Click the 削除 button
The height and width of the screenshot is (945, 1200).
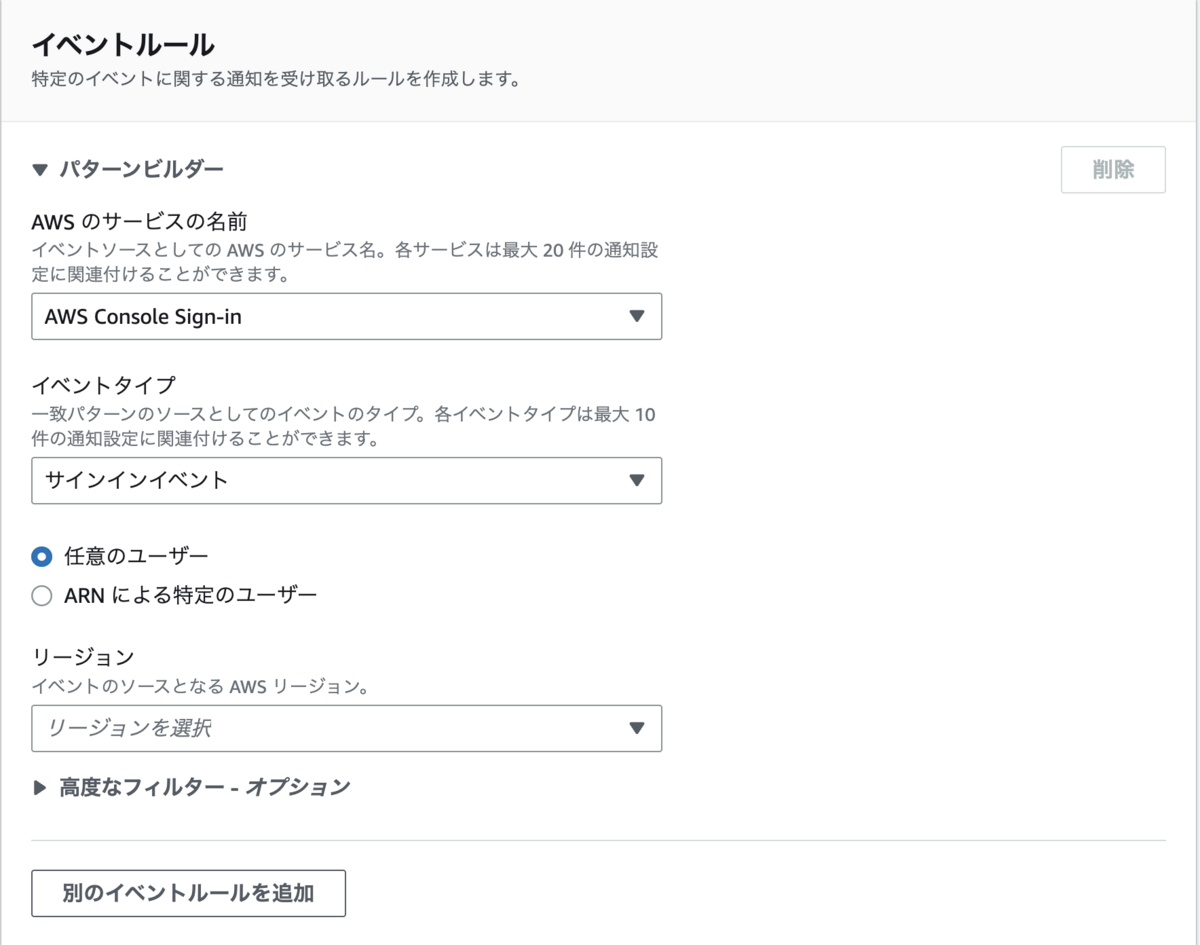coord(1113,169)
